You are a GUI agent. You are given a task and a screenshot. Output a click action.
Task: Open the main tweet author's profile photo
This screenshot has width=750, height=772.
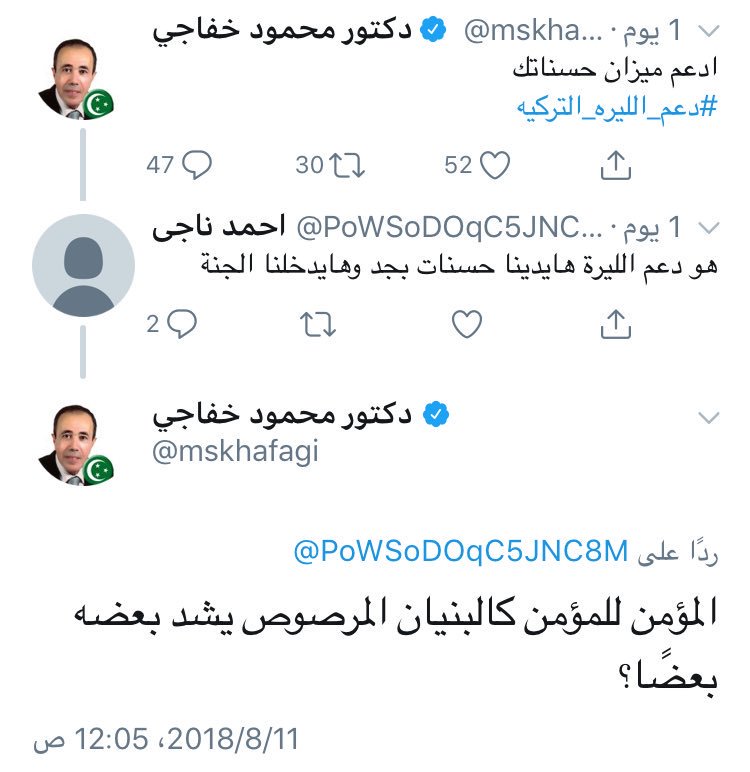tap(76, 445)
